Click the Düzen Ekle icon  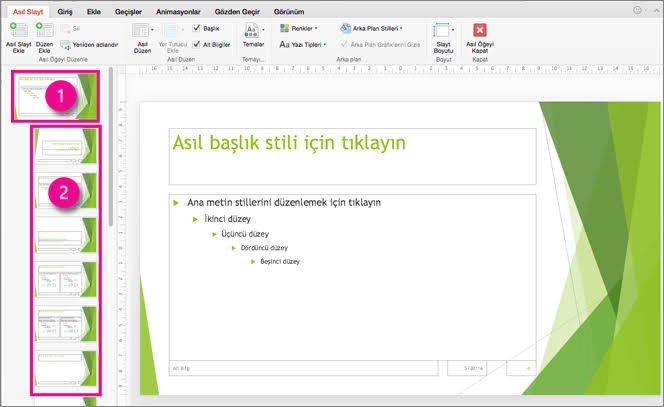click(45, 32)
